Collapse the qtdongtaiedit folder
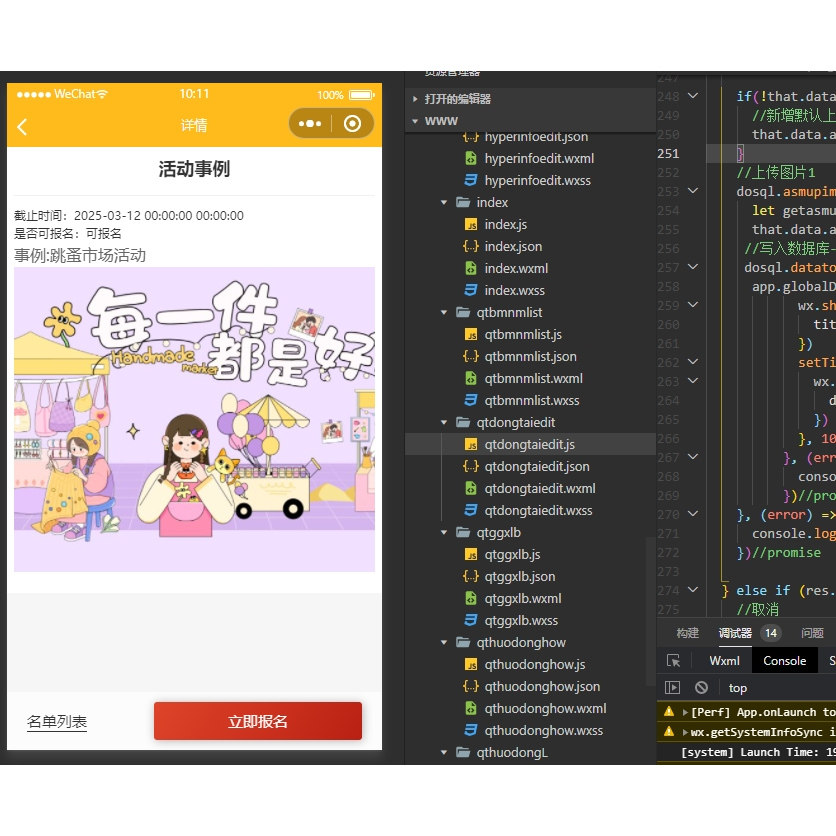 click(x=444, y=422)
